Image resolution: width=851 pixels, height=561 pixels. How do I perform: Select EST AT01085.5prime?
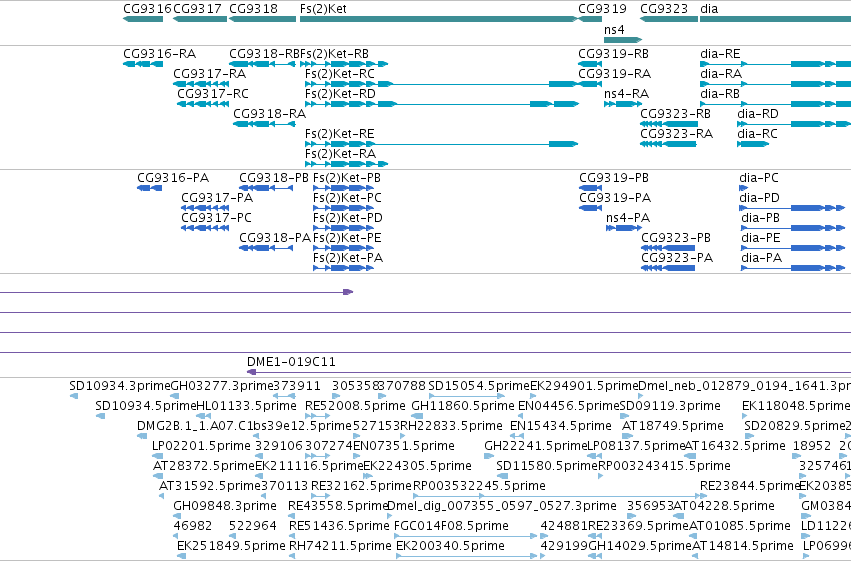695,536
